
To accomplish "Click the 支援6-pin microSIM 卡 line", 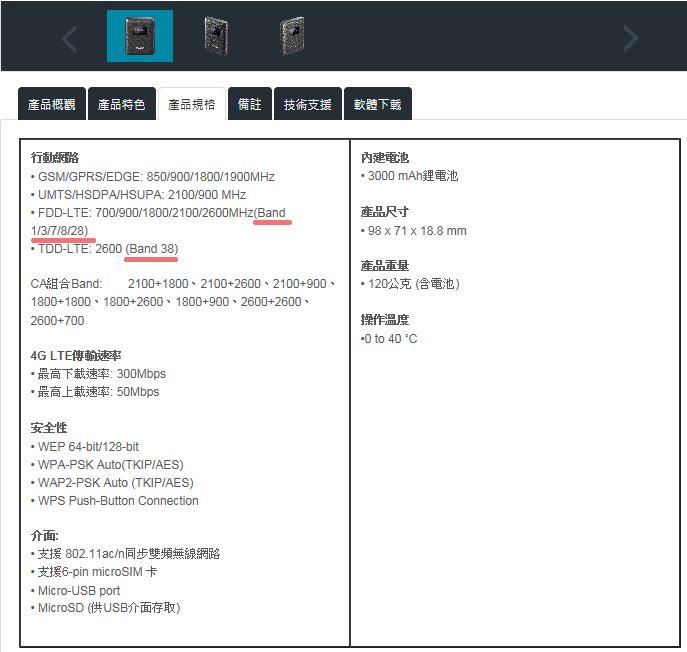I will (94, 572).
